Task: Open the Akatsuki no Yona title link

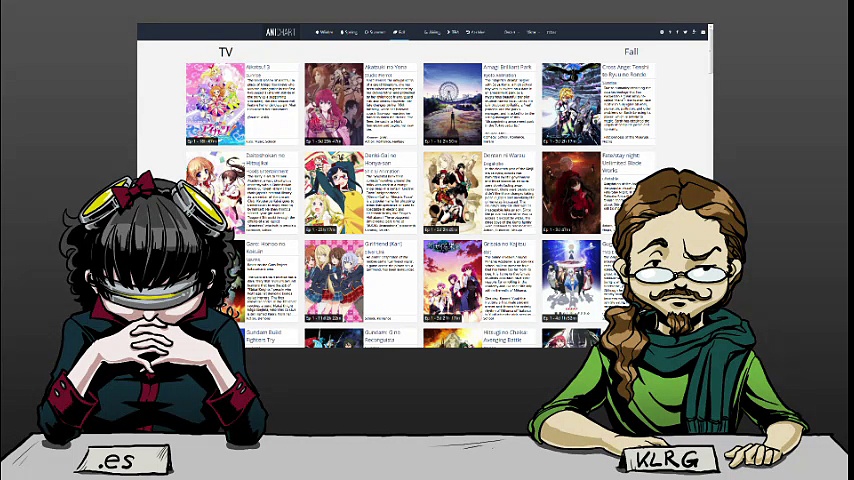Action: coord(386,67)
